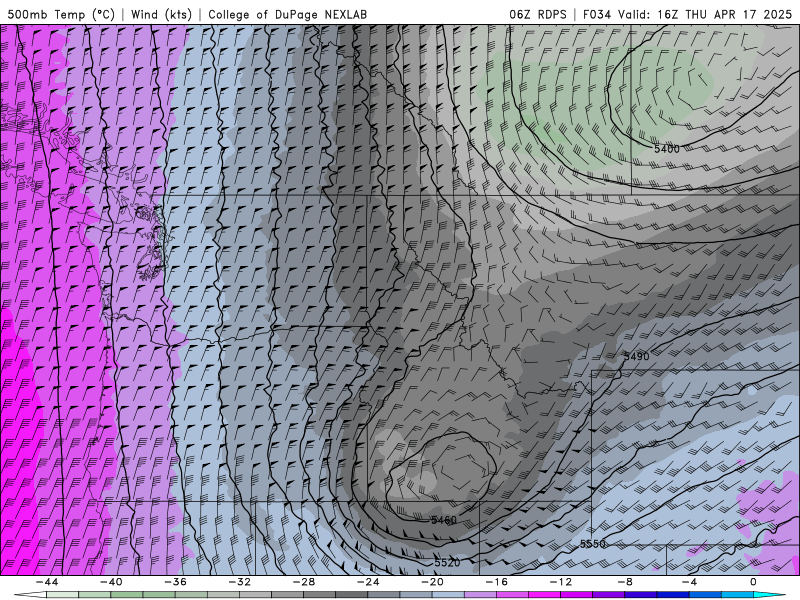Click the "06Z RDPS" model run label
The height and width of the screenshot is (600, 800).
[538, 15]
